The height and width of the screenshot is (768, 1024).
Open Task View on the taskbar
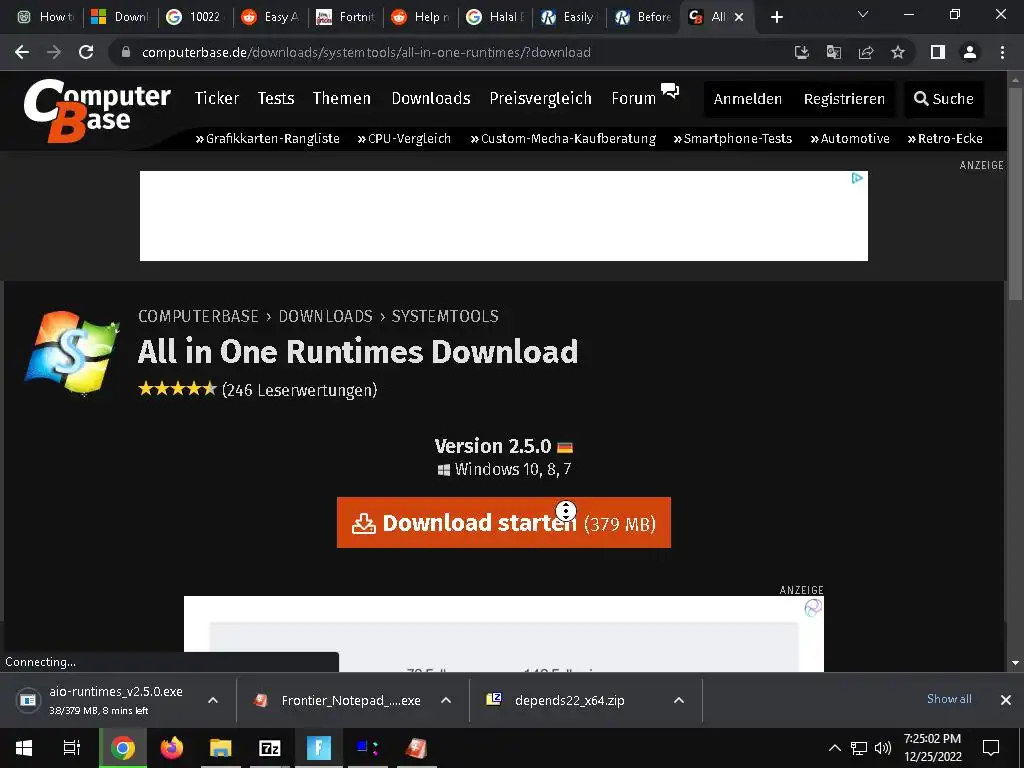click(72, 748)
